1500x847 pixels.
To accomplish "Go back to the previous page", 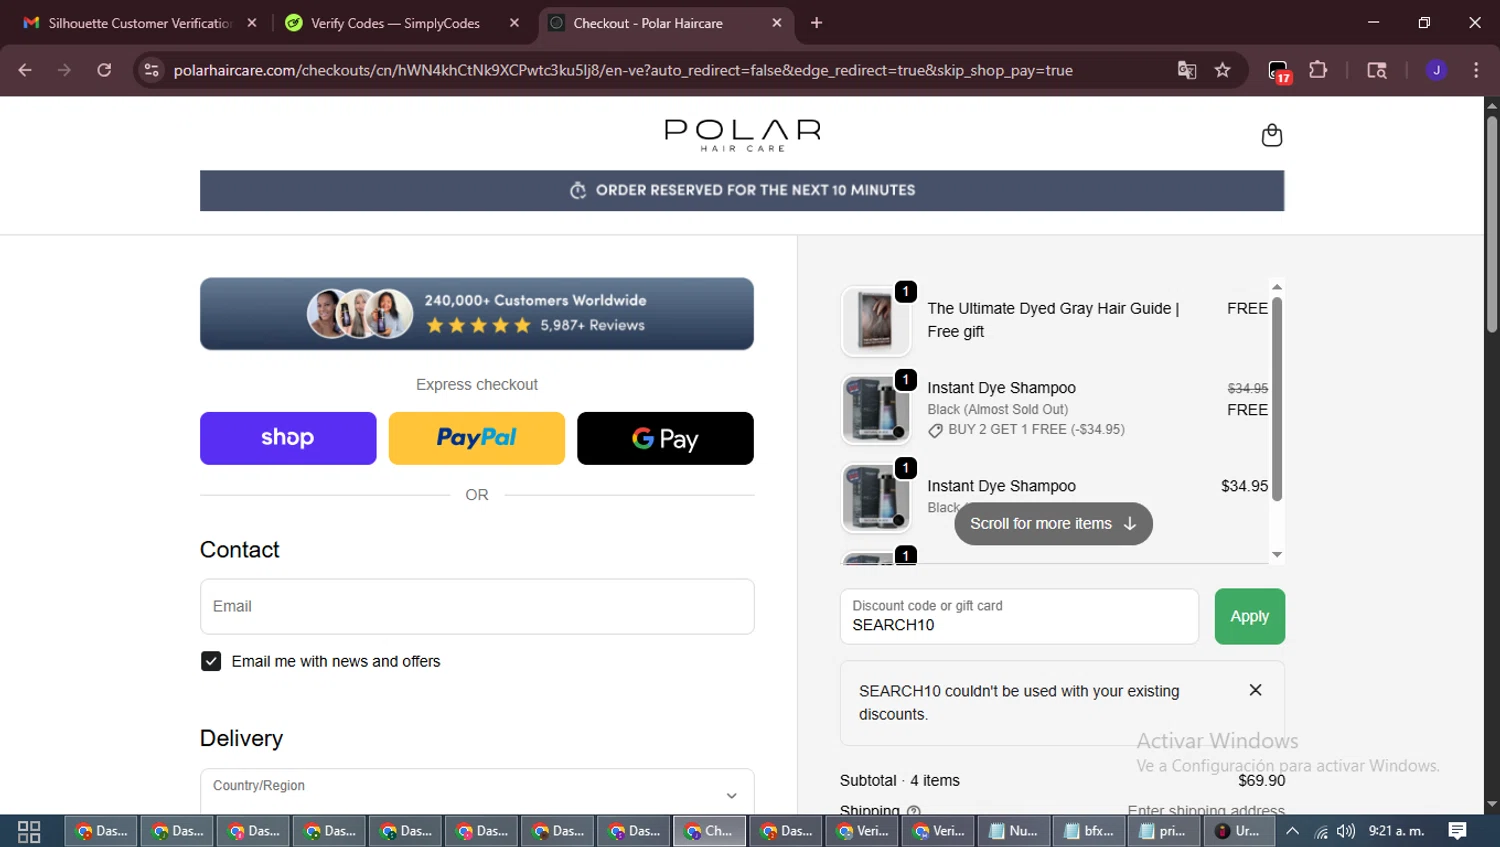I will coord(25,70).
